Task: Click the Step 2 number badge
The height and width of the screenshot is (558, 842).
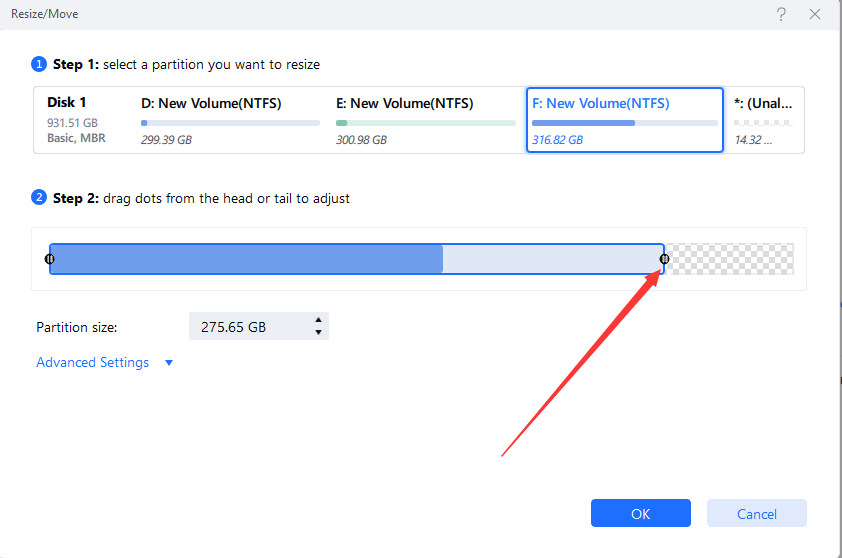Action: pyautogui.click(x=40, y=198)
